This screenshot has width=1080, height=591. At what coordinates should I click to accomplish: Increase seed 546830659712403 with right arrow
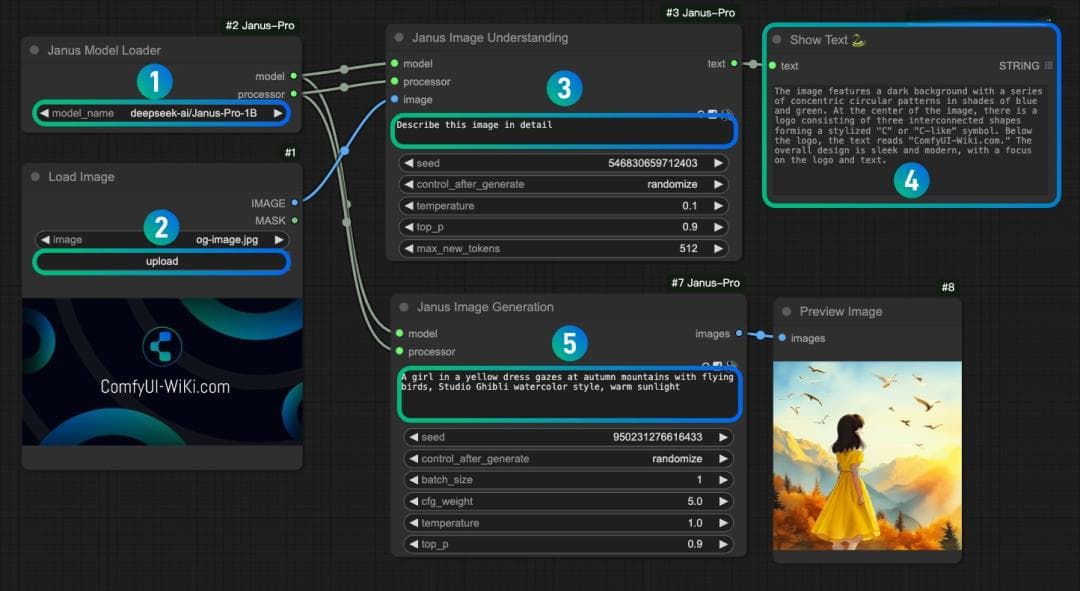[718, 163]
